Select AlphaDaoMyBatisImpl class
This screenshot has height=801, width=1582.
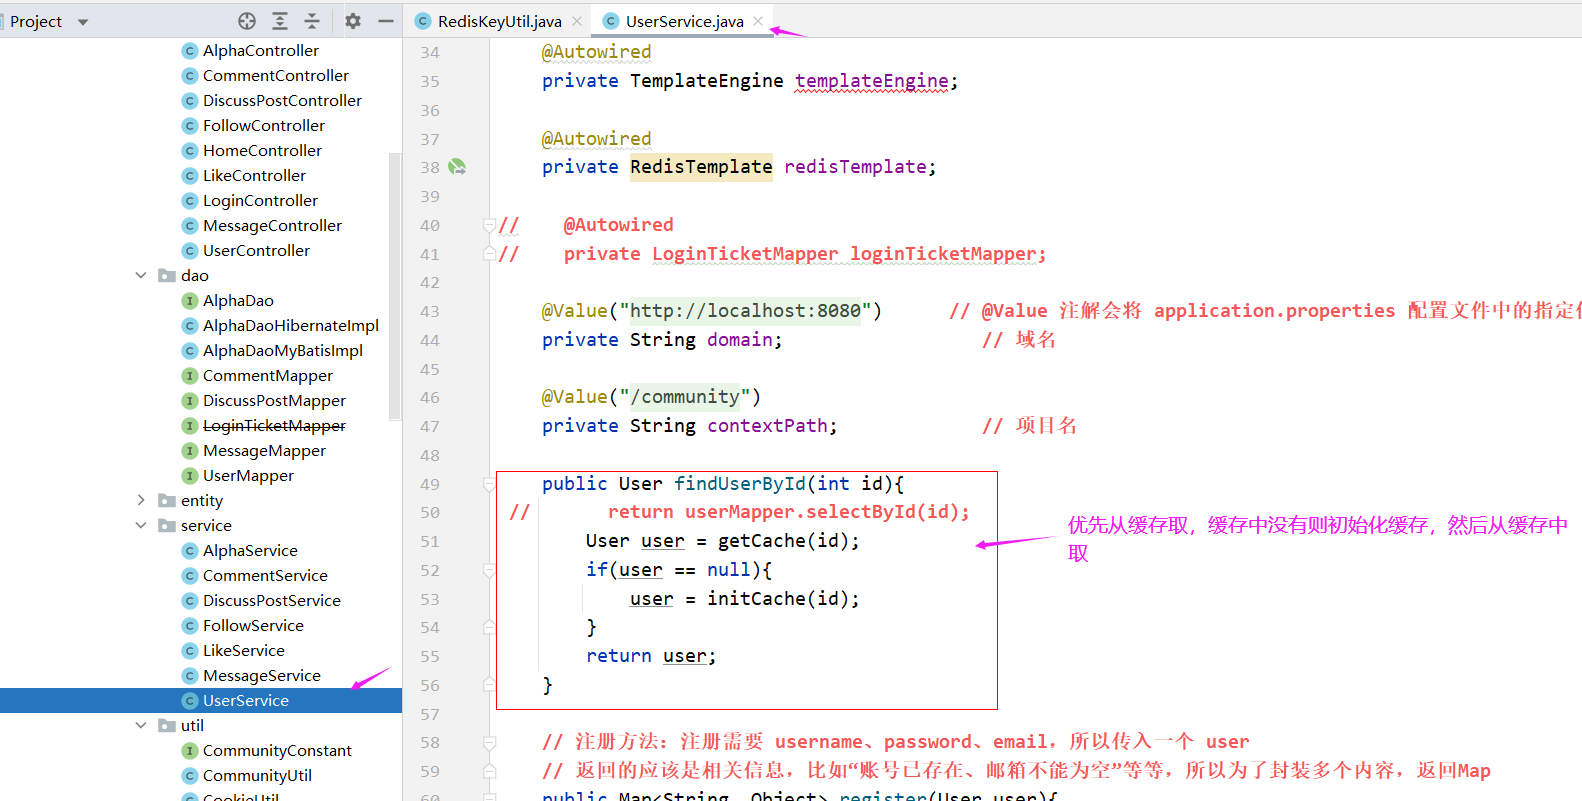[x=283, y=350]
